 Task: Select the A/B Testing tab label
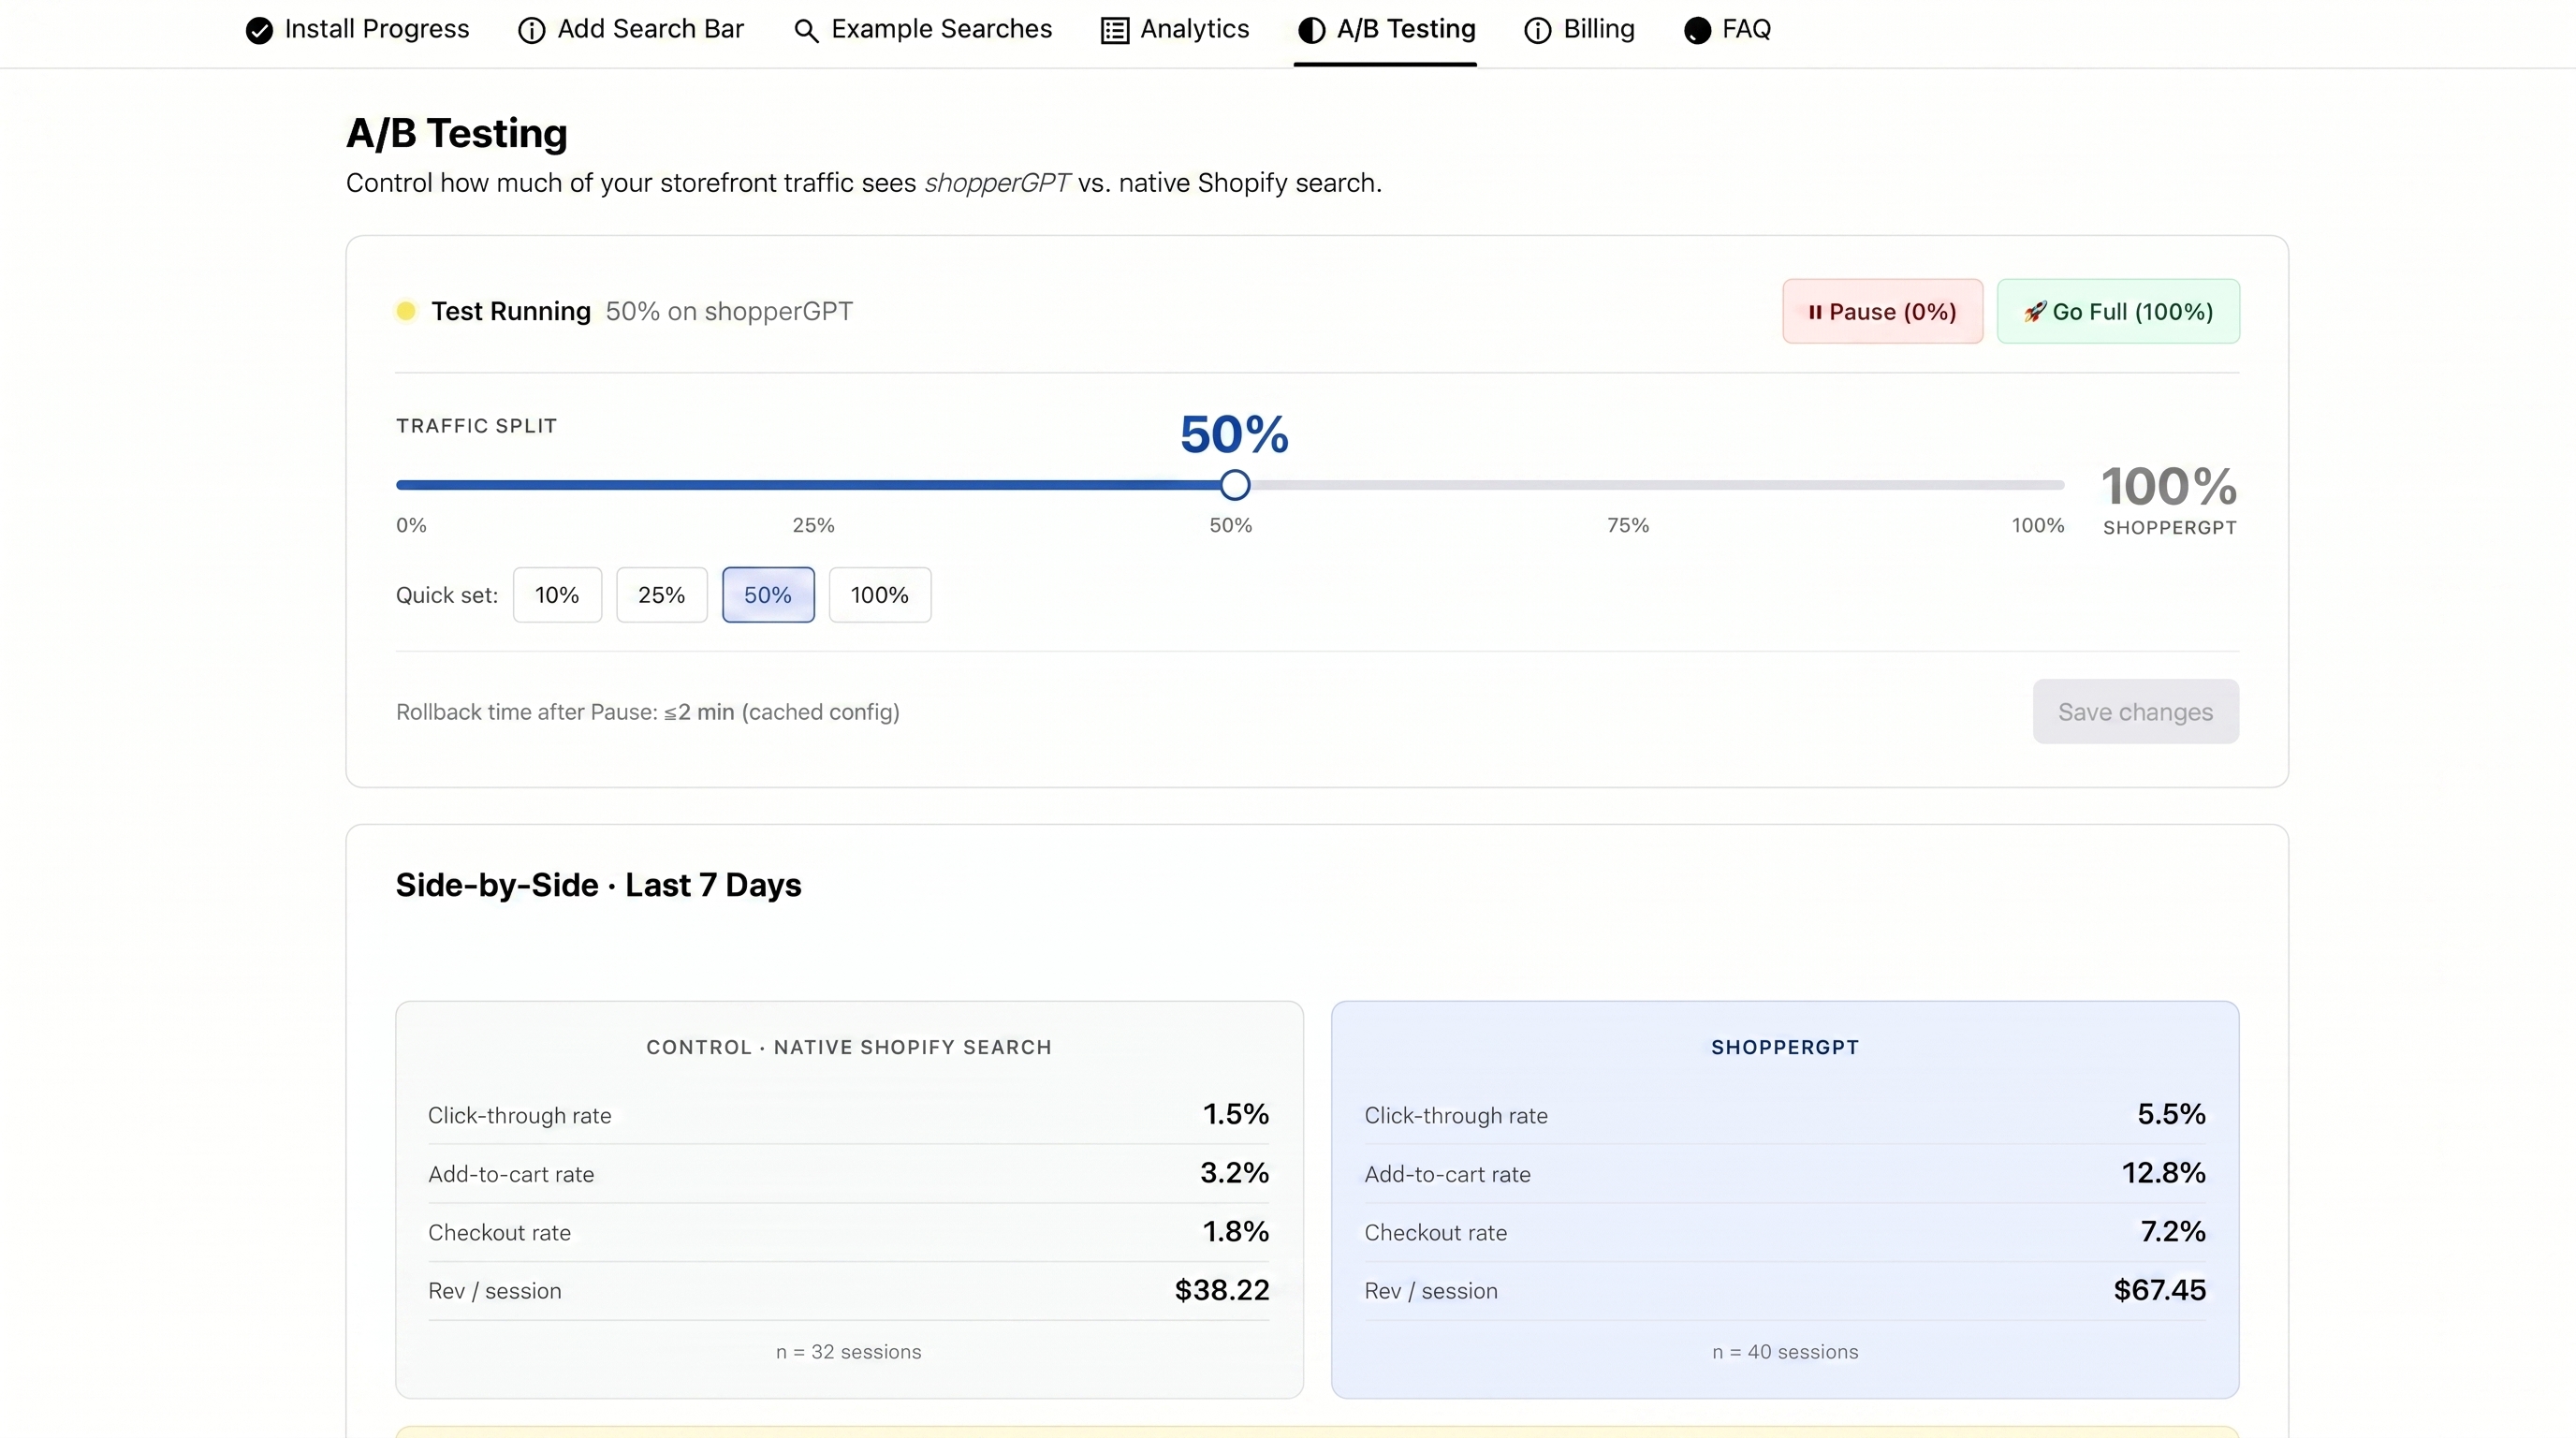pyautogui.click(x=1406, y=30)
